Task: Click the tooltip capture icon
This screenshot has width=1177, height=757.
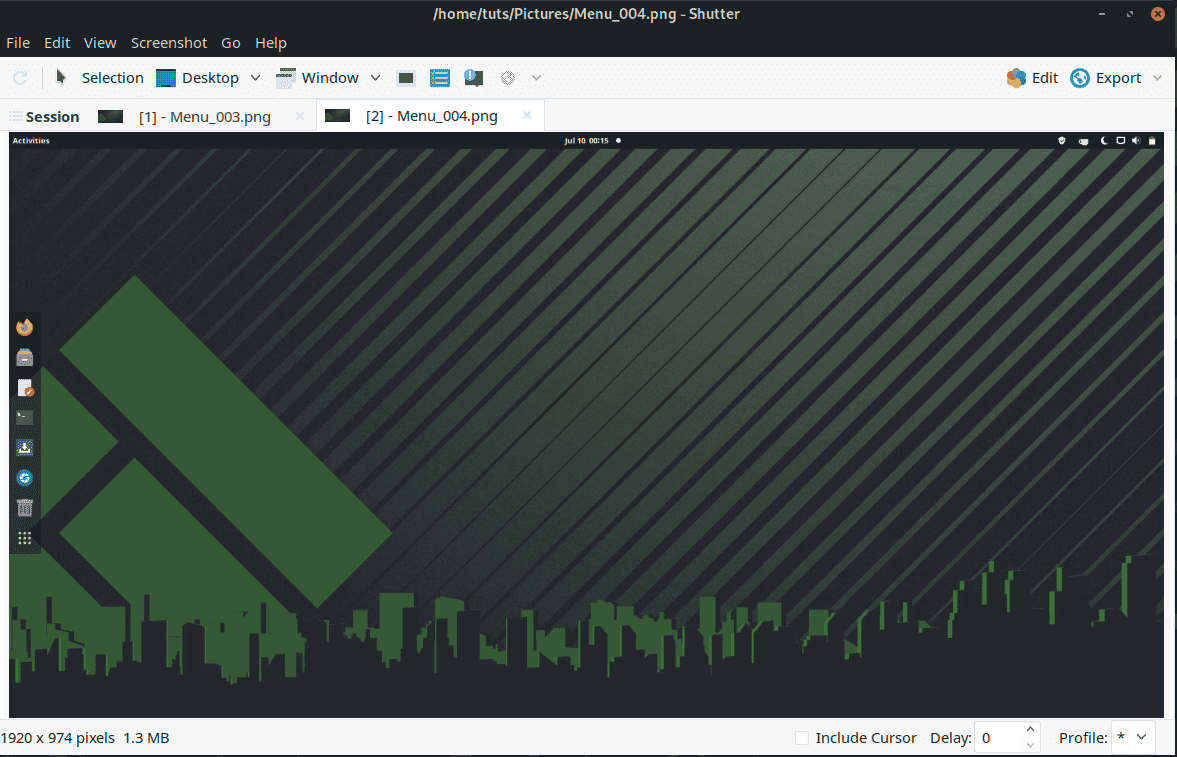Action: 474,78
